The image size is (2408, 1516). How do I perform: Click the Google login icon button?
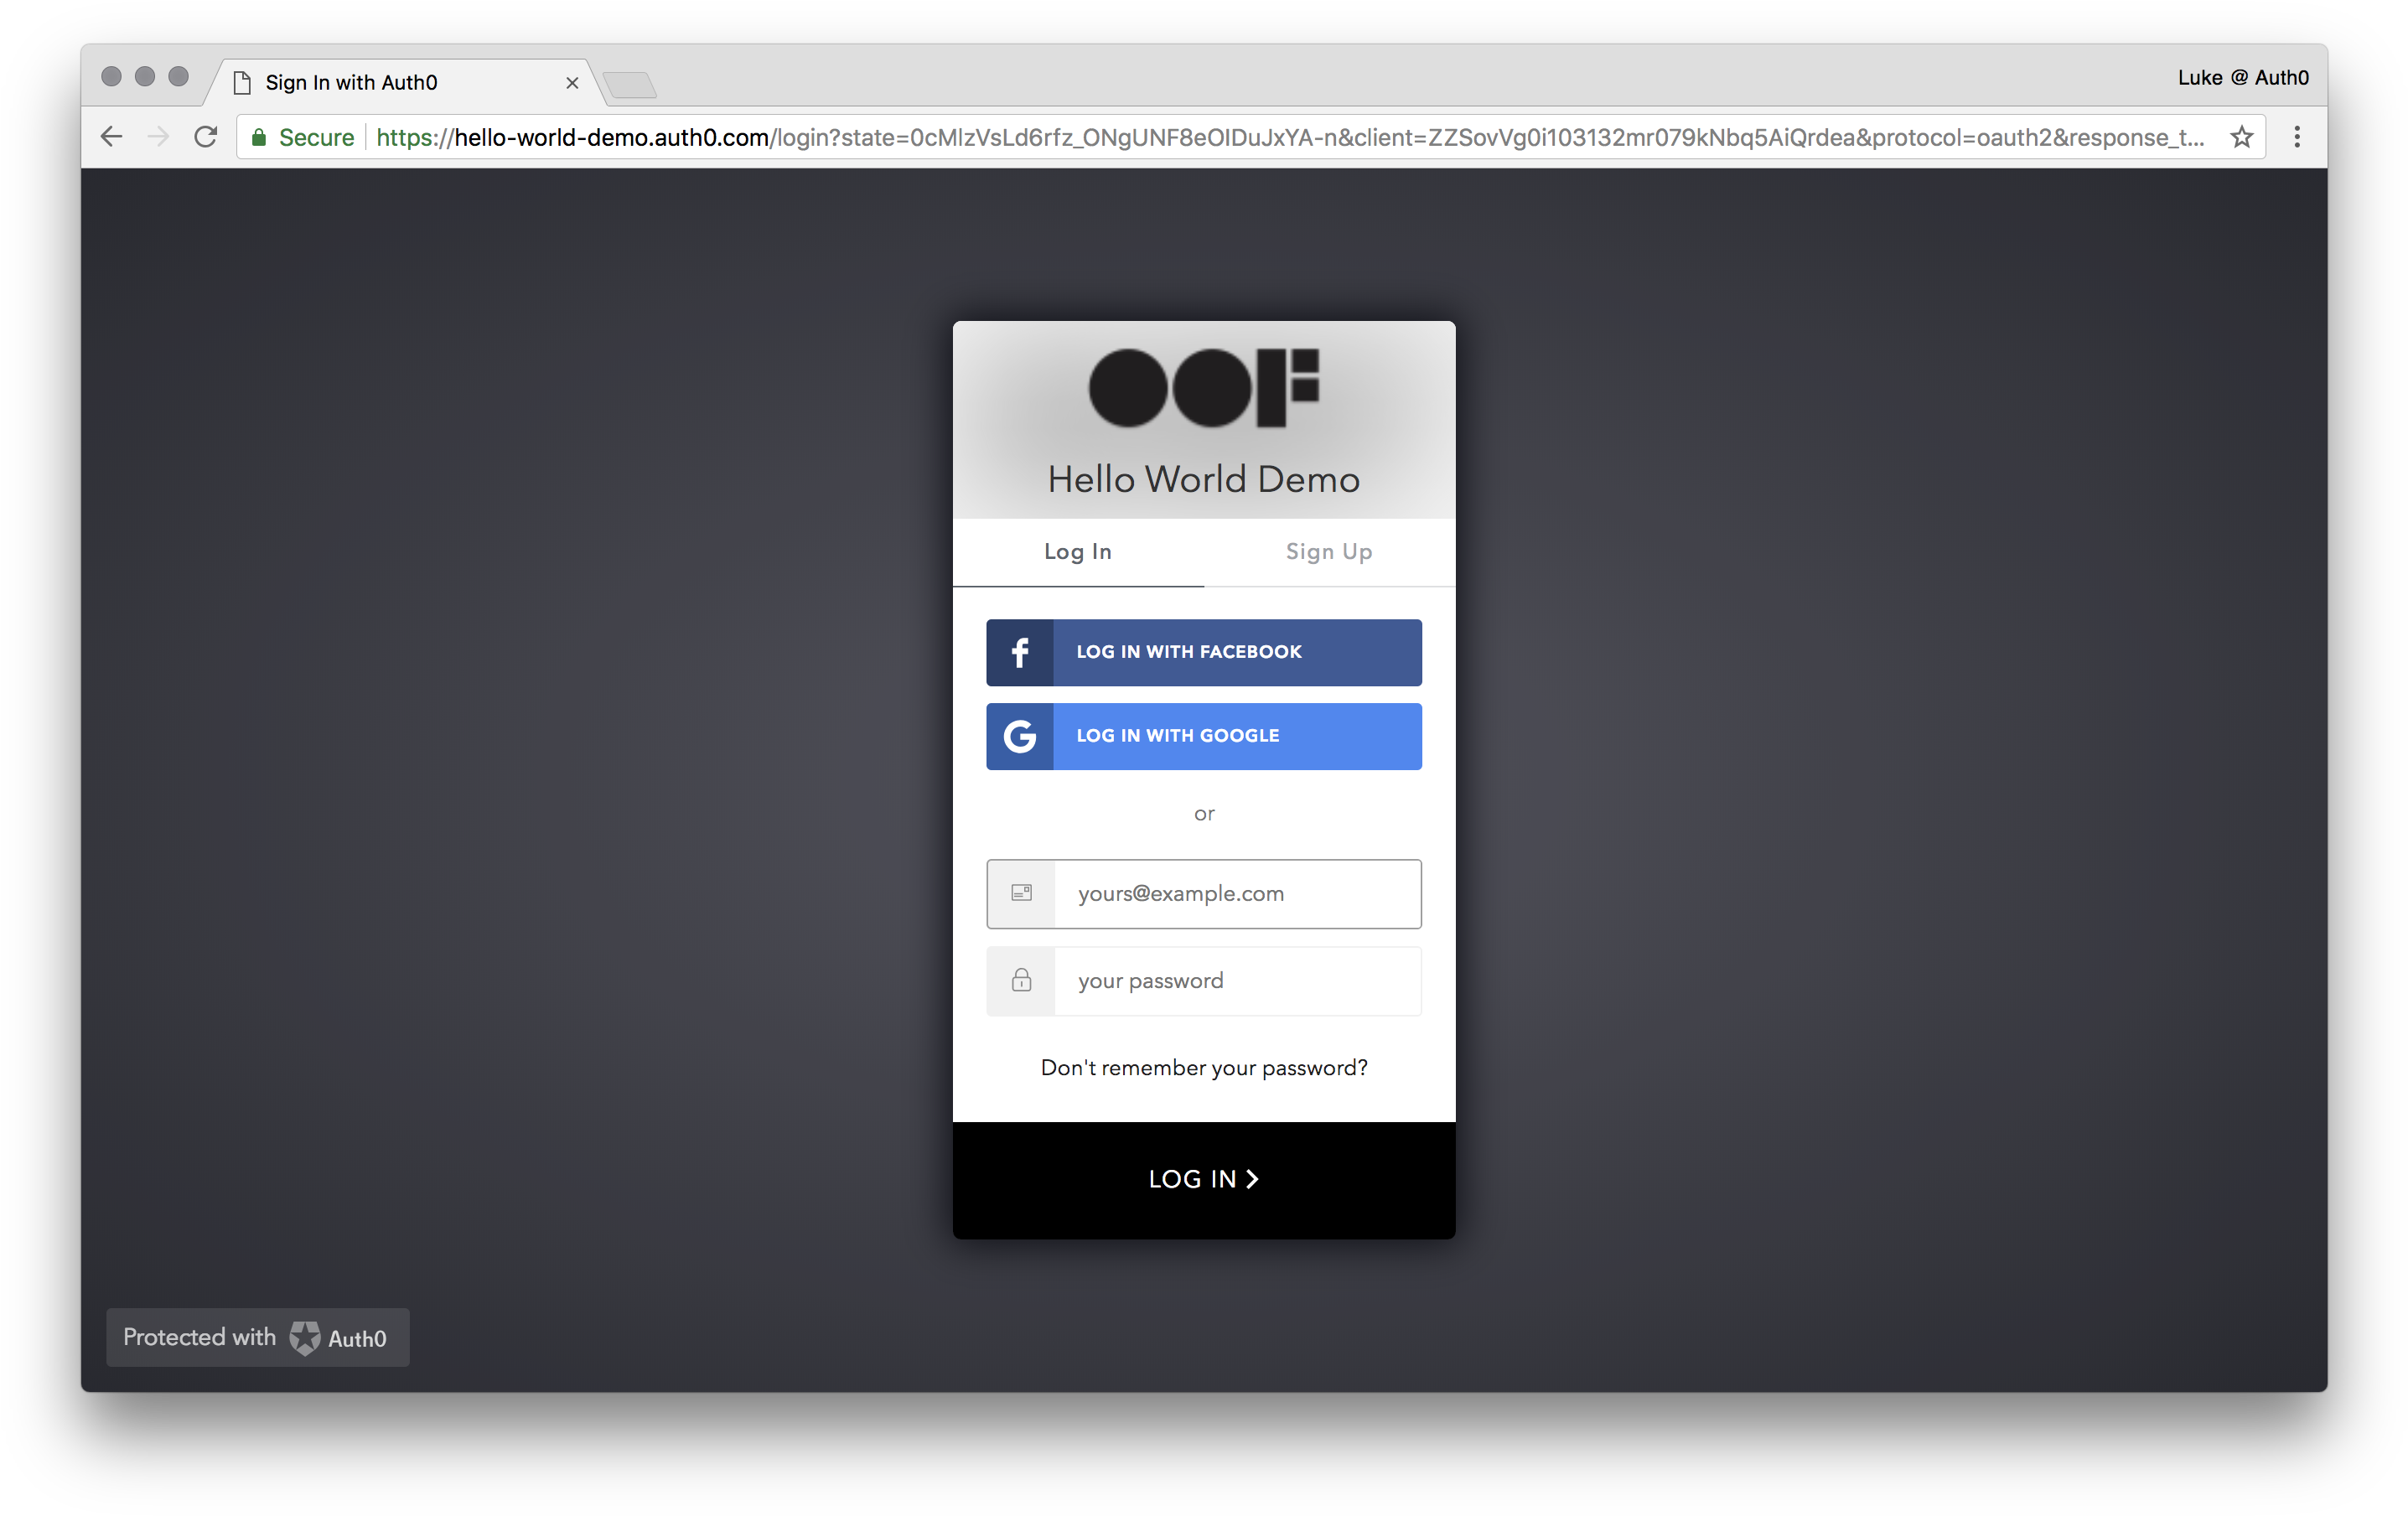click(x=1020, y=733)
